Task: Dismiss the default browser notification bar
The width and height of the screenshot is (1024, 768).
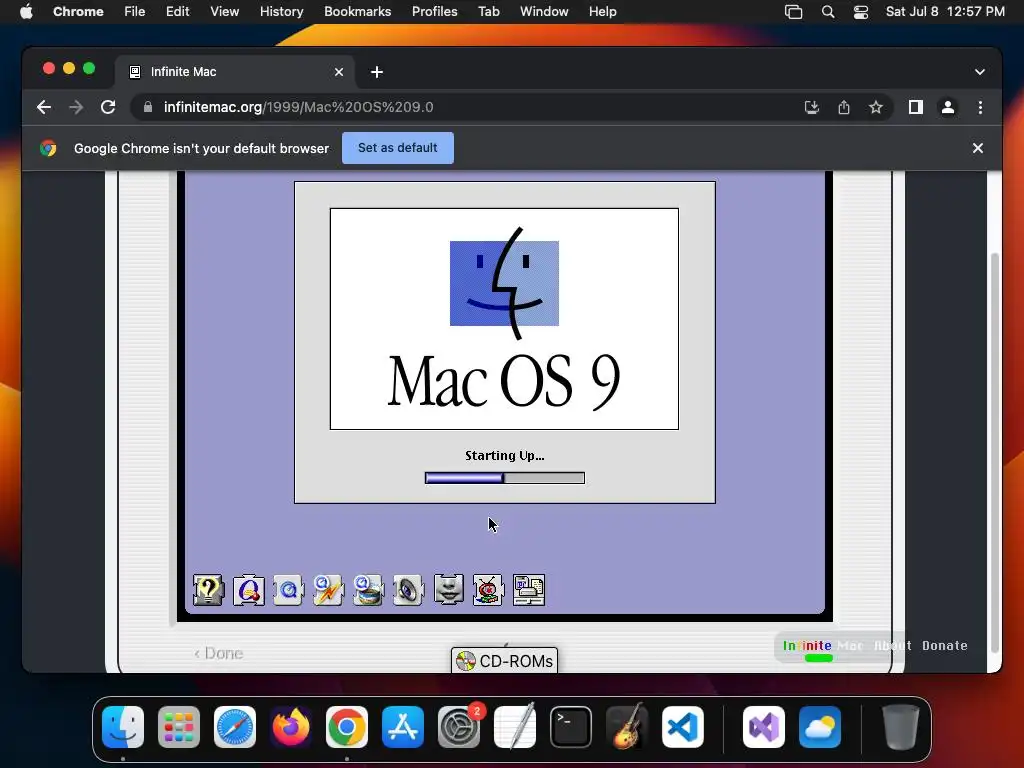Action: tap(978, 148)
